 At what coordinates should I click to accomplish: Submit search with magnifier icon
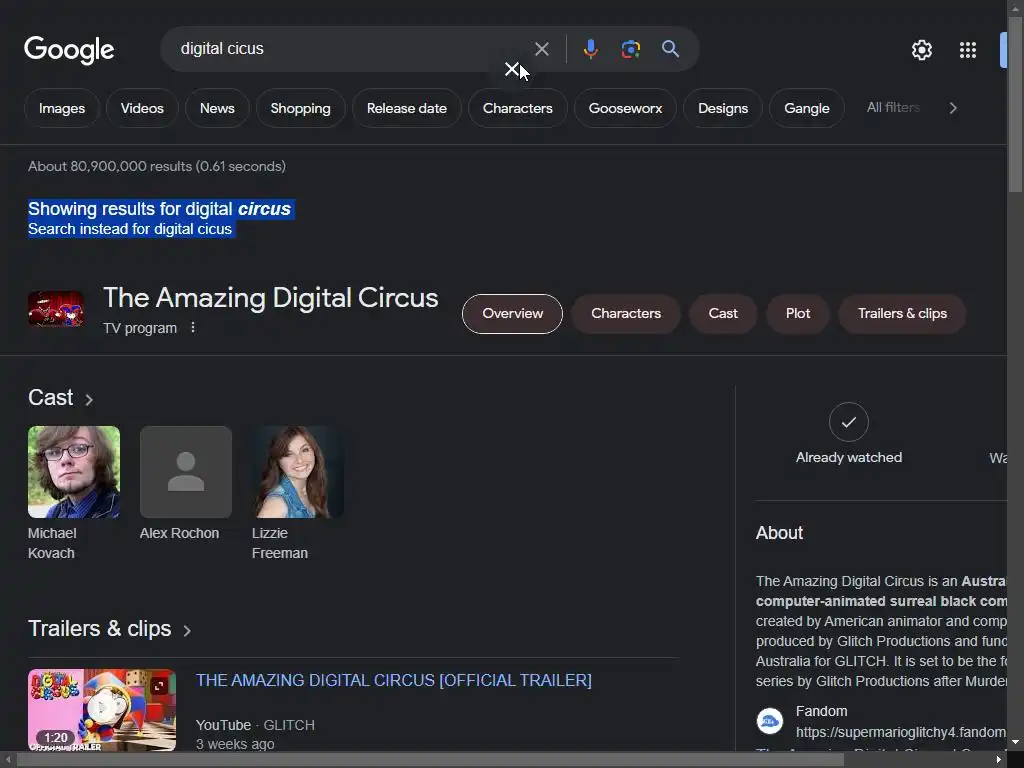coord(670,49)
